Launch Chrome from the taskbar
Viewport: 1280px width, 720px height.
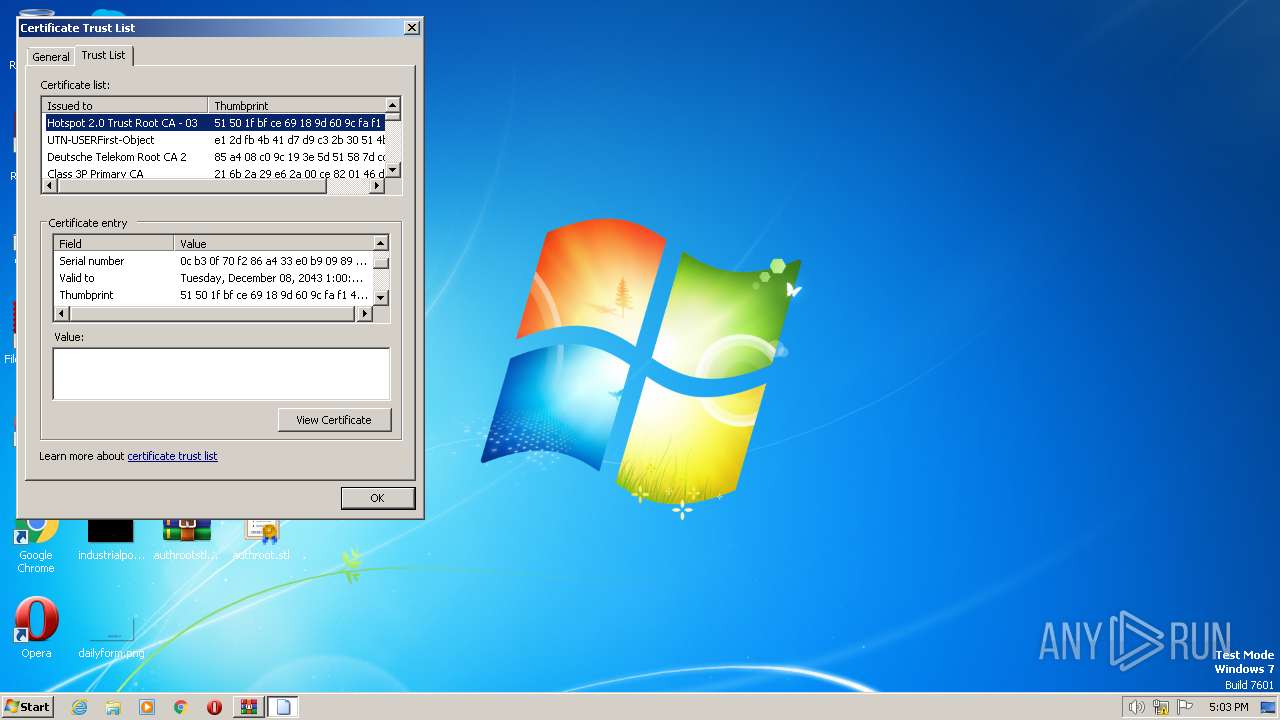tap(181, 707)
